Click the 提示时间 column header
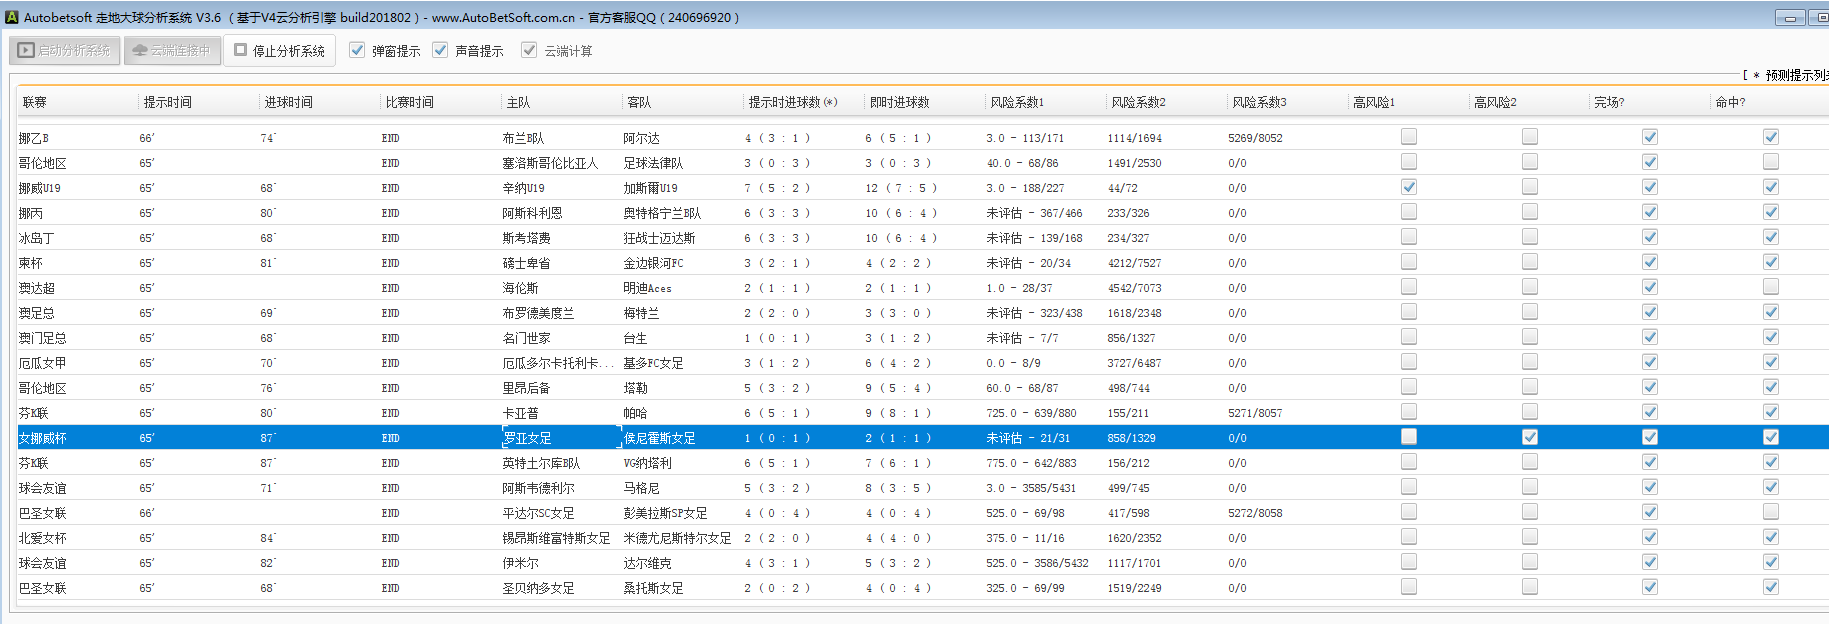 pos(167,102)
